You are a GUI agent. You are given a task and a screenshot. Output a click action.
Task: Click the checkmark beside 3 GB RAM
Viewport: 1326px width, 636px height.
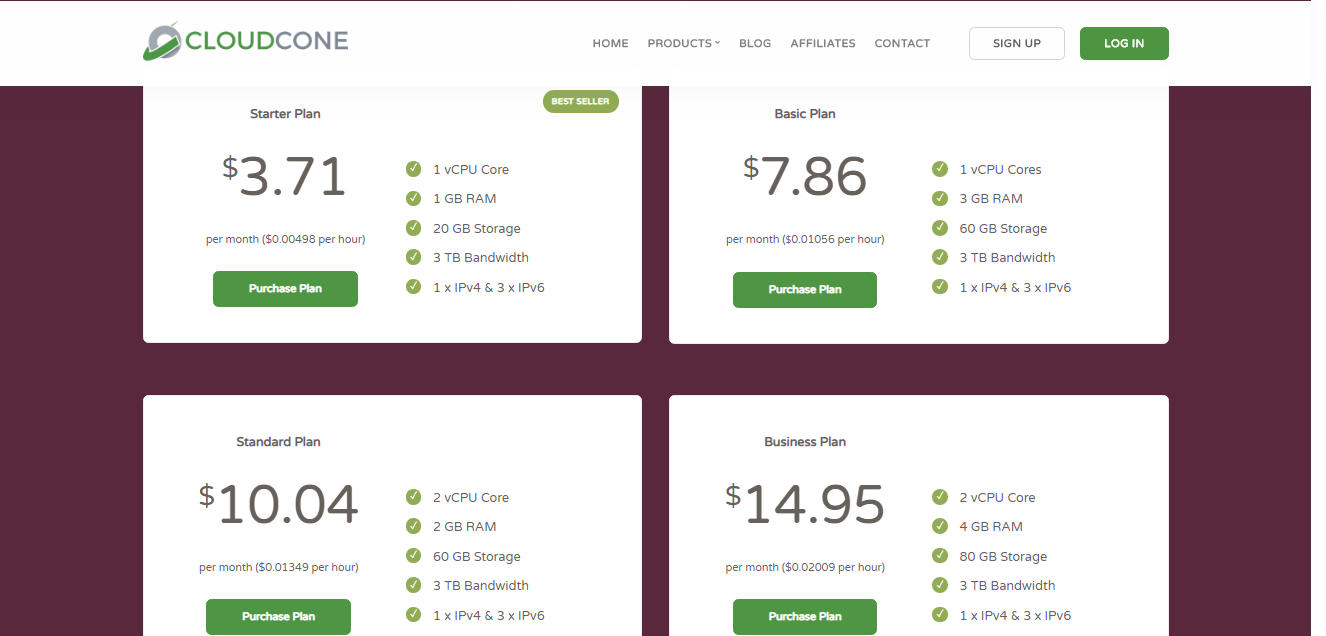(x=940, y=198)
